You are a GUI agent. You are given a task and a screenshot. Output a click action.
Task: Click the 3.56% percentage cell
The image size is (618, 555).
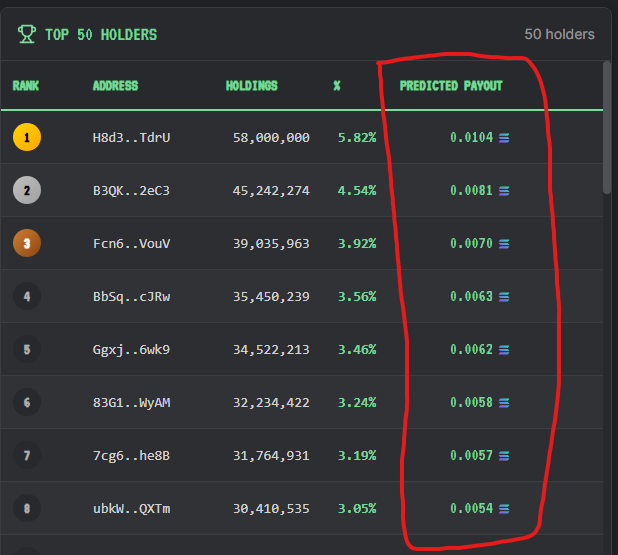[357, 296]
